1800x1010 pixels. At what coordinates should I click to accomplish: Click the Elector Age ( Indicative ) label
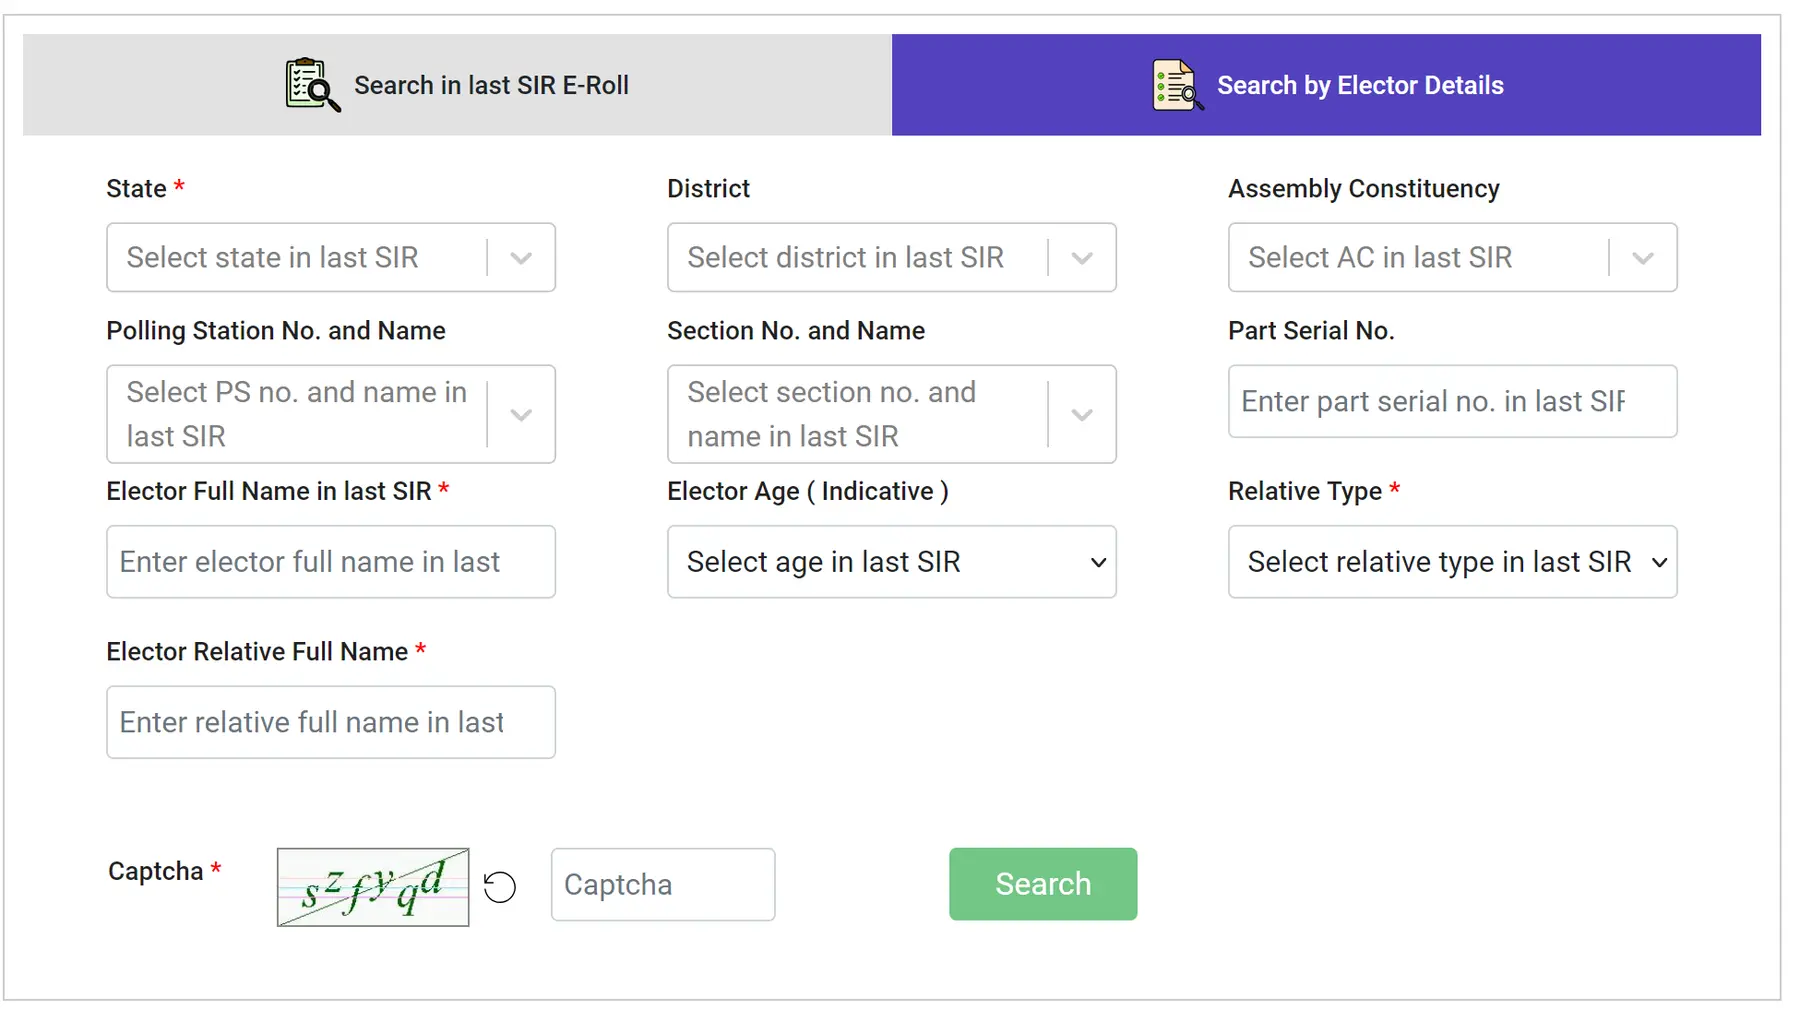[808, 491]
